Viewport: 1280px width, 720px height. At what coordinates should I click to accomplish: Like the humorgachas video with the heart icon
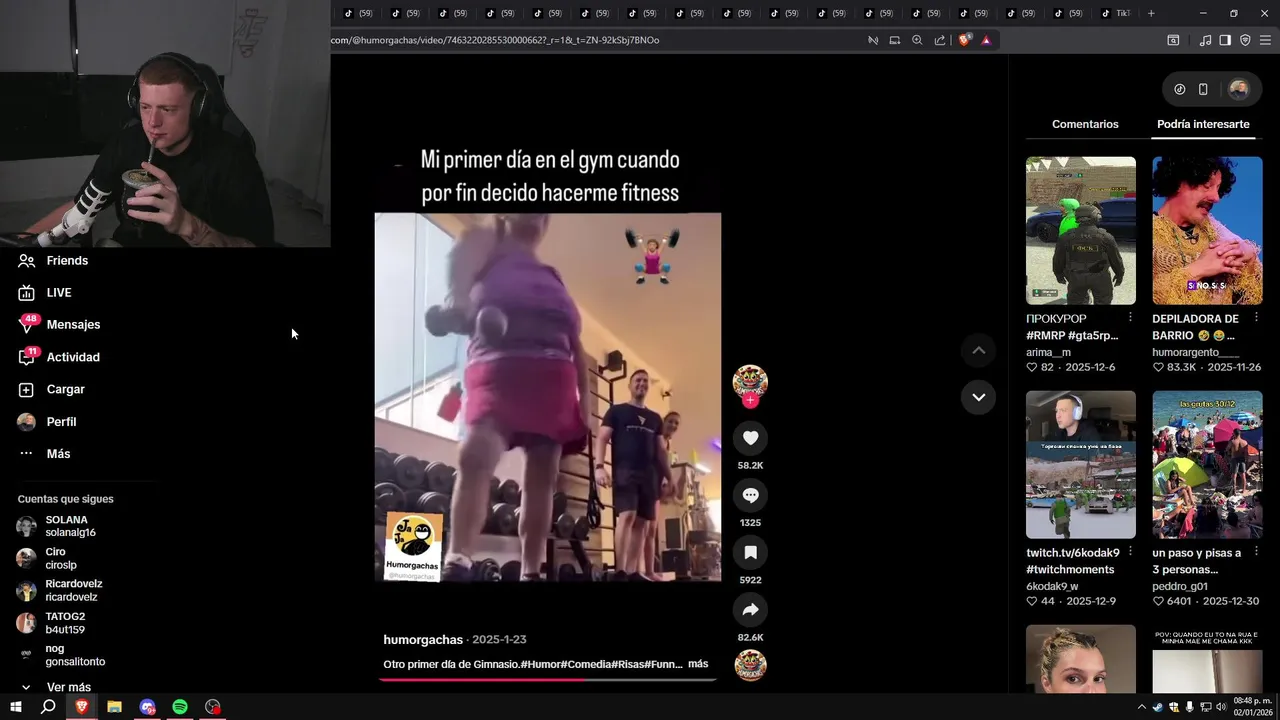750,438
